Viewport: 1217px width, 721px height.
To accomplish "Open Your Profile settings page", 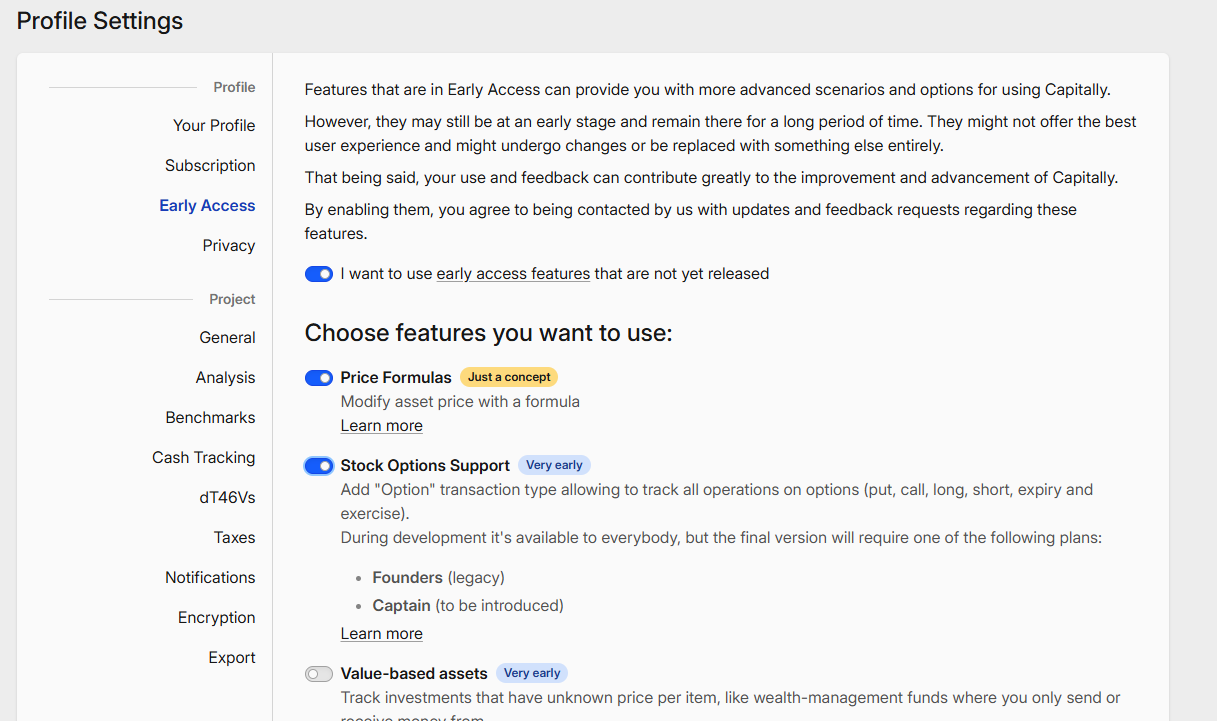I will pyautogui.click(x=213, y=125).
